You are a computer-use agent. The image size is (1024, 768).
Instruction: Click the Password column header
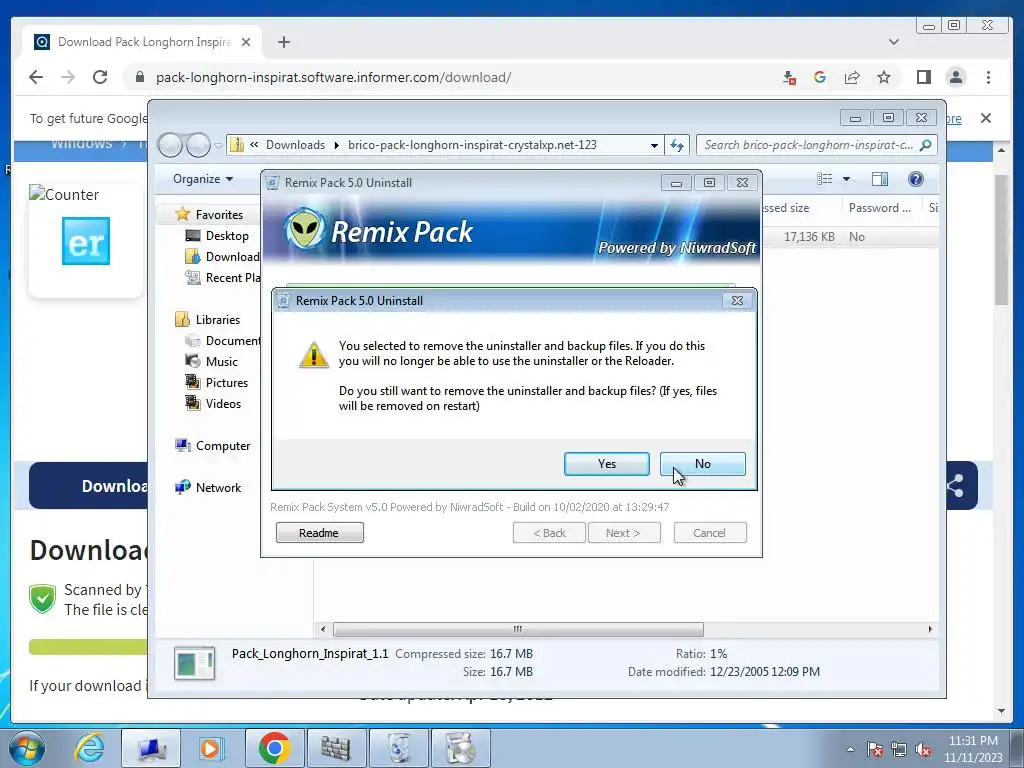pos(879,208)
